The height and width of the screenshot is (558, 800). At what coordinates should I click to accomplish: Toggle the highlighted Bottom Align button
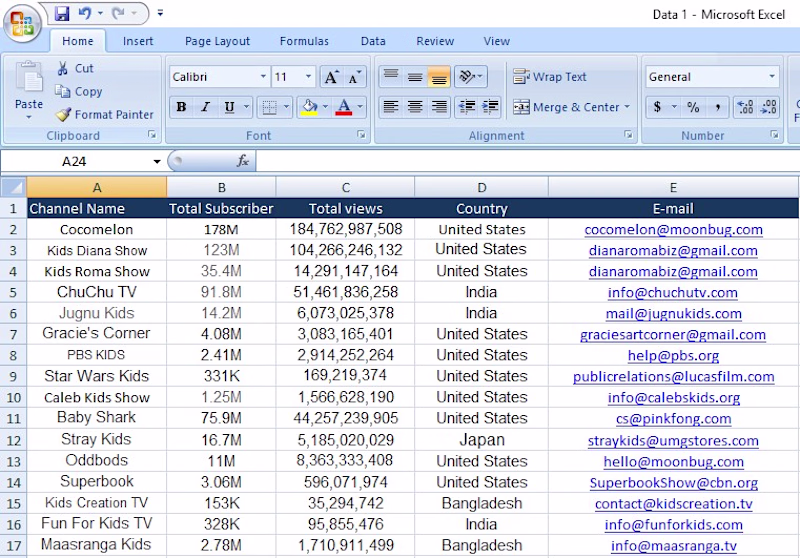click(x=439, y=77)
